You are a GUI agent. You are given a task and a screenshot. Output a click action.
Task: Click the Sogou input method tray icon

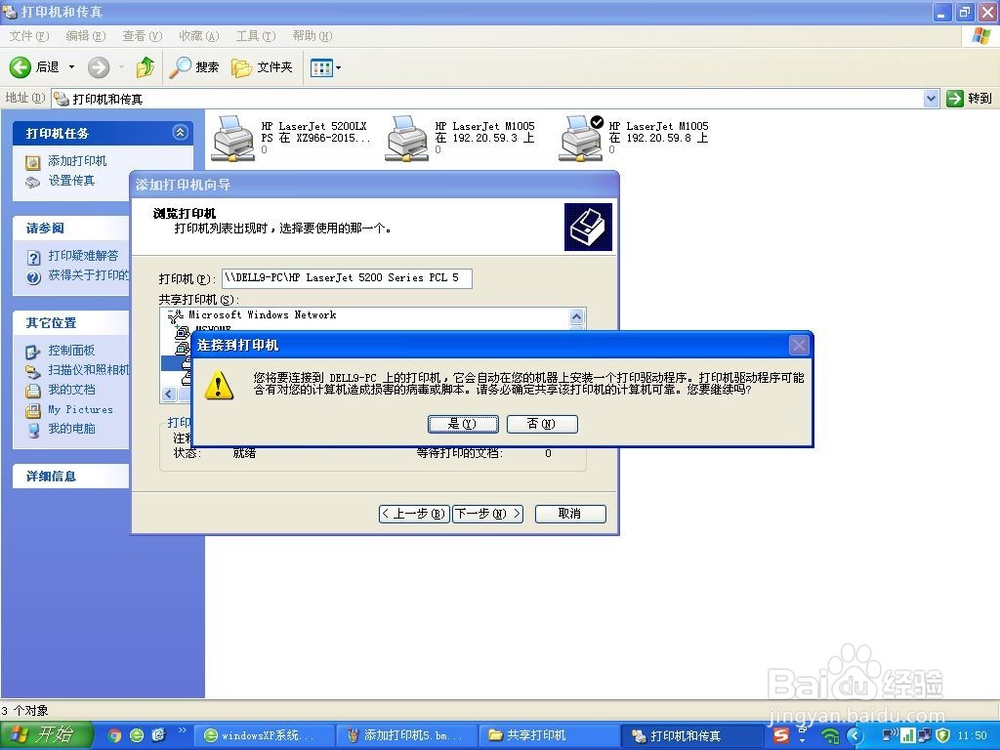(781, 735)
